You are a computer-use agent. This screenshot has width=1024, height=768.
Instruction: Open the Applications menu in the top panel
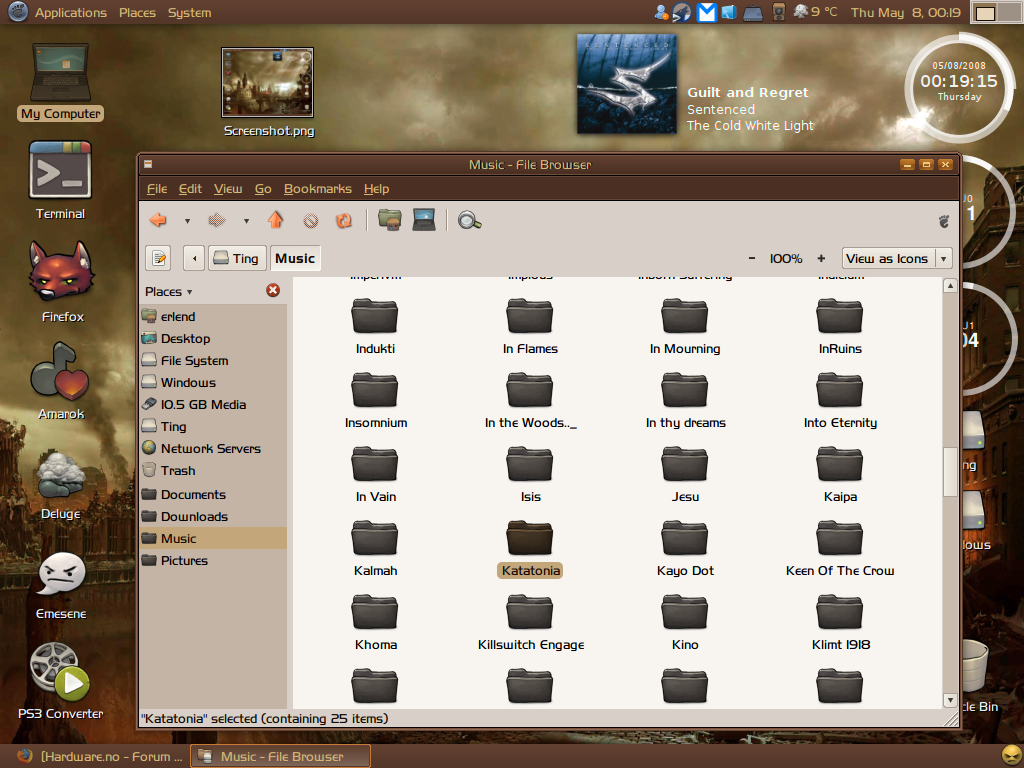(x=70, y=13)
